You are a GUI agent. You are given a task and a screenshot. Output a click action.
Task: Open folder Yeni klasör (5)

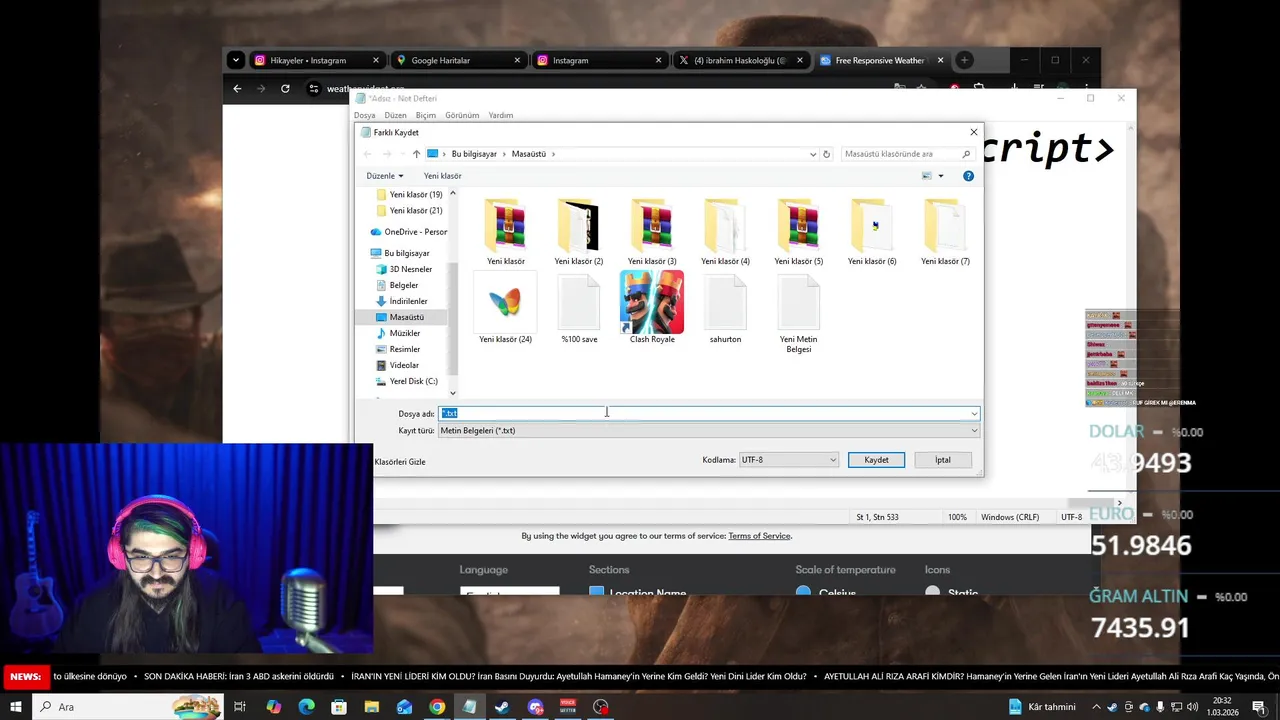(798, 231)
